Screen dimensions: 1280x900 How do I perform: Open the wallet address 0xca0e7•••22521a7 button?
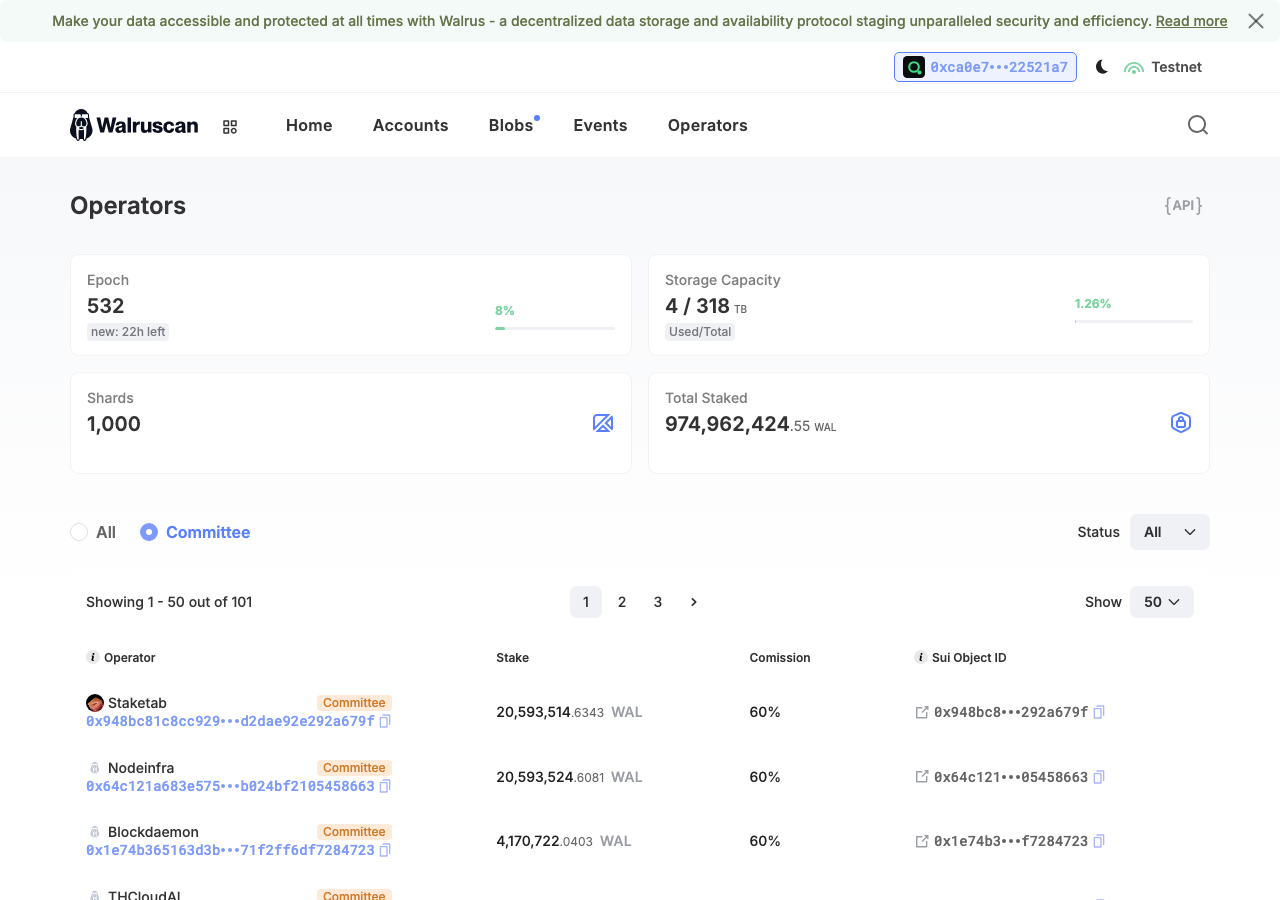tap(985, 67)
